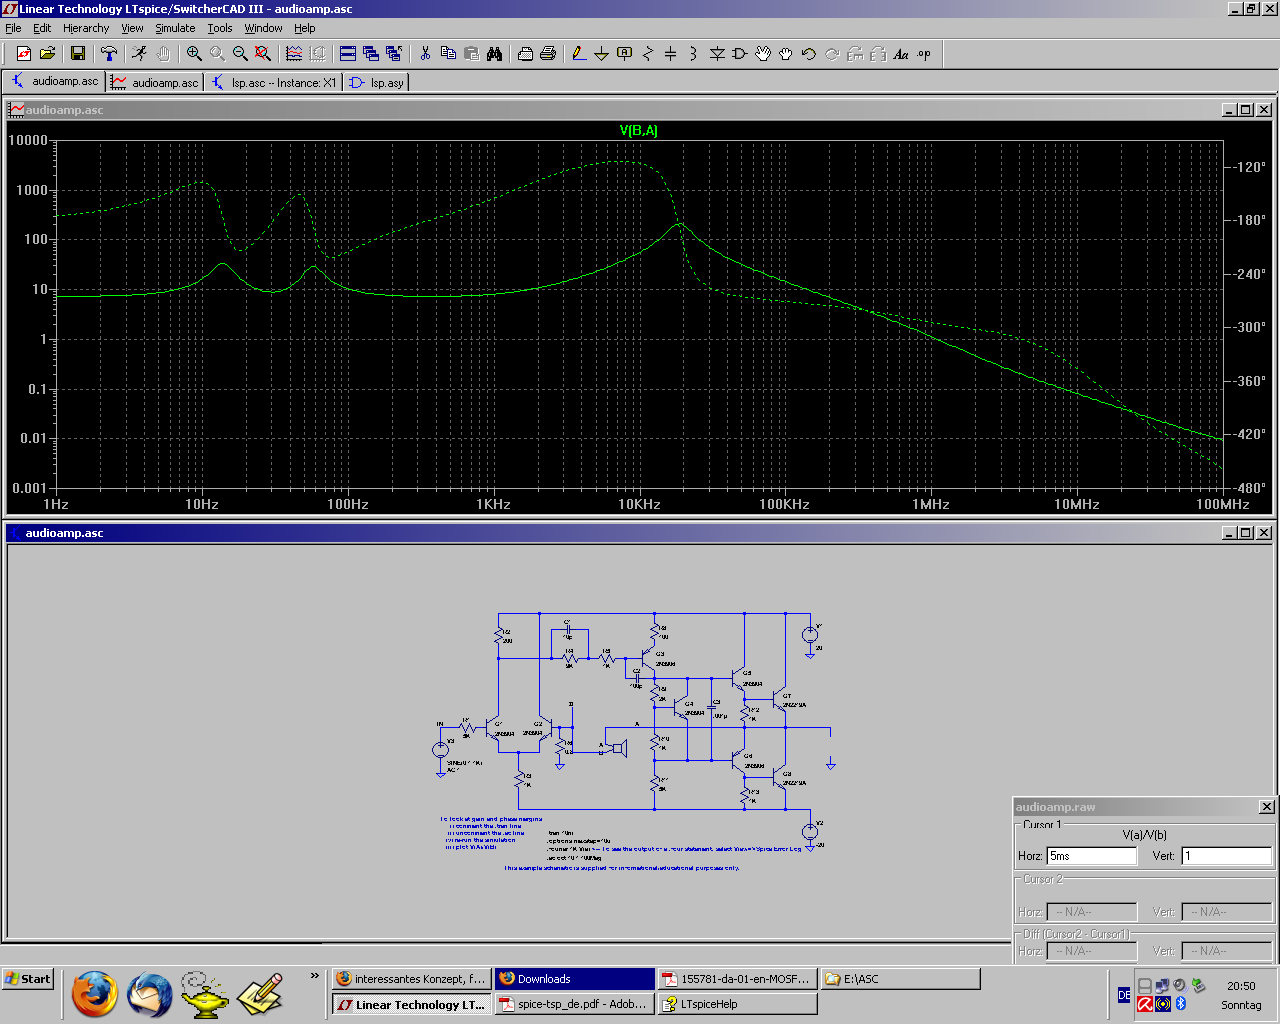Click the Close All Windows toolbar icon
The width and height of the screenshot is (1280, 1024).
(394, 54)
